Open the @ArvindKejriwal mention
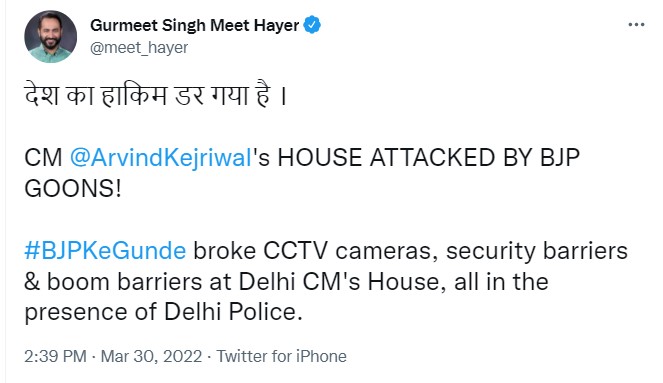This screenshot has width=663, height=383. click(x=161, y=158)
